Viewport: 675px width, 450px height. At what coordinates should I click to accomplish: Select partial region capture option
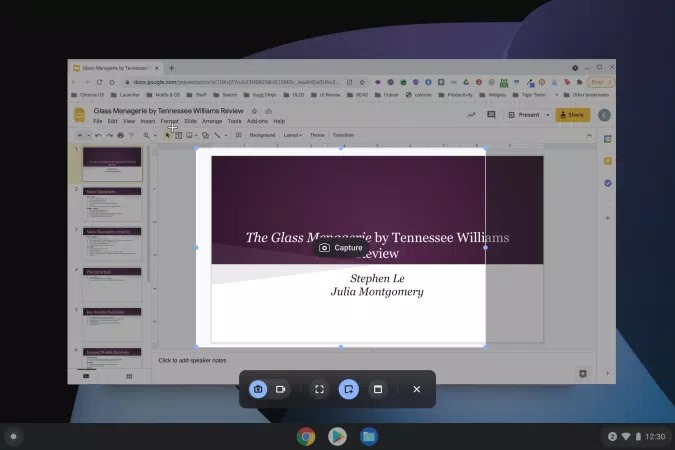click(348, 389)
